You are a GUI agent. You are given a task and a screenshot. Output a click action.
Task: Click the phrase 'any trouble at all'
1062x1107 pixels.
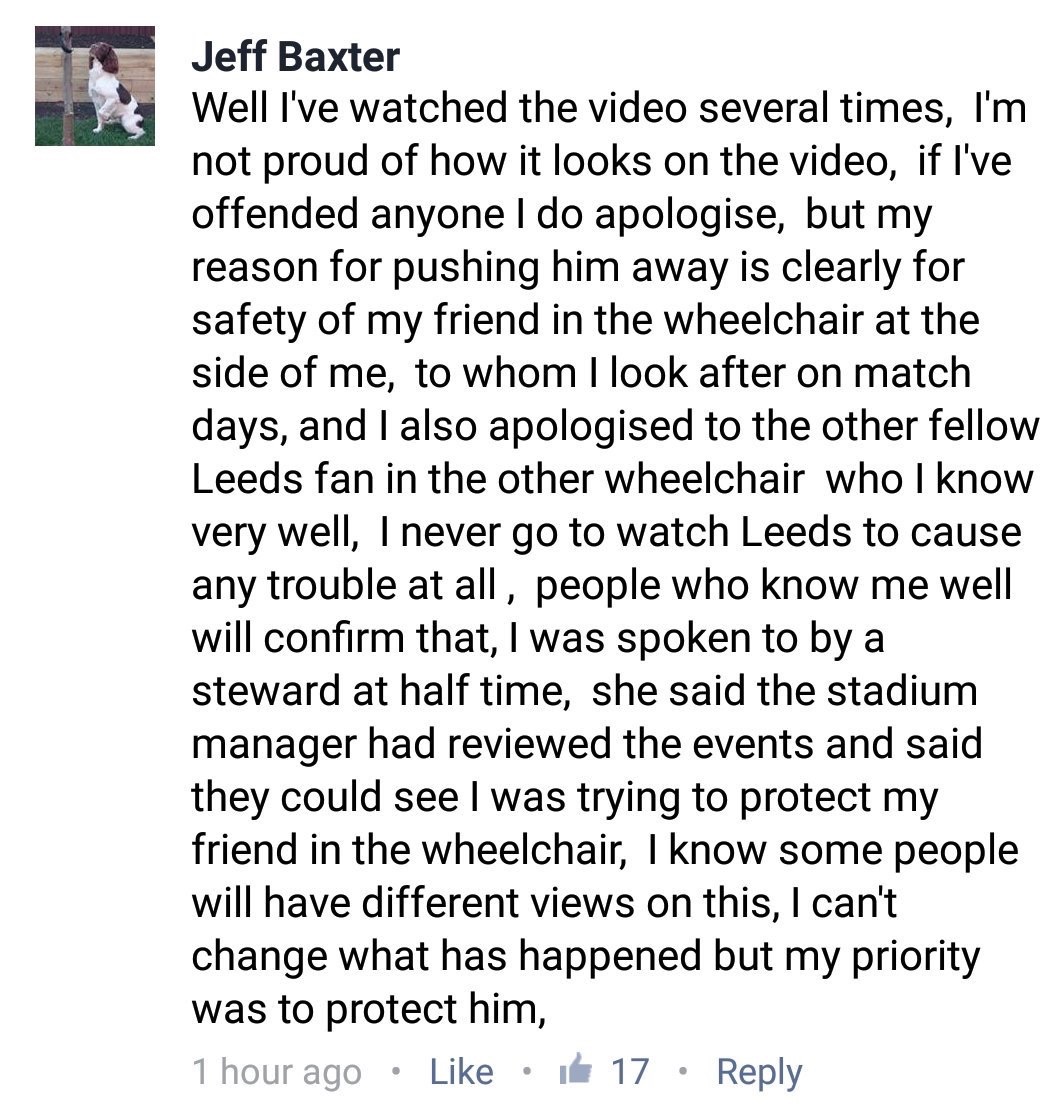(x=344, y=585)
